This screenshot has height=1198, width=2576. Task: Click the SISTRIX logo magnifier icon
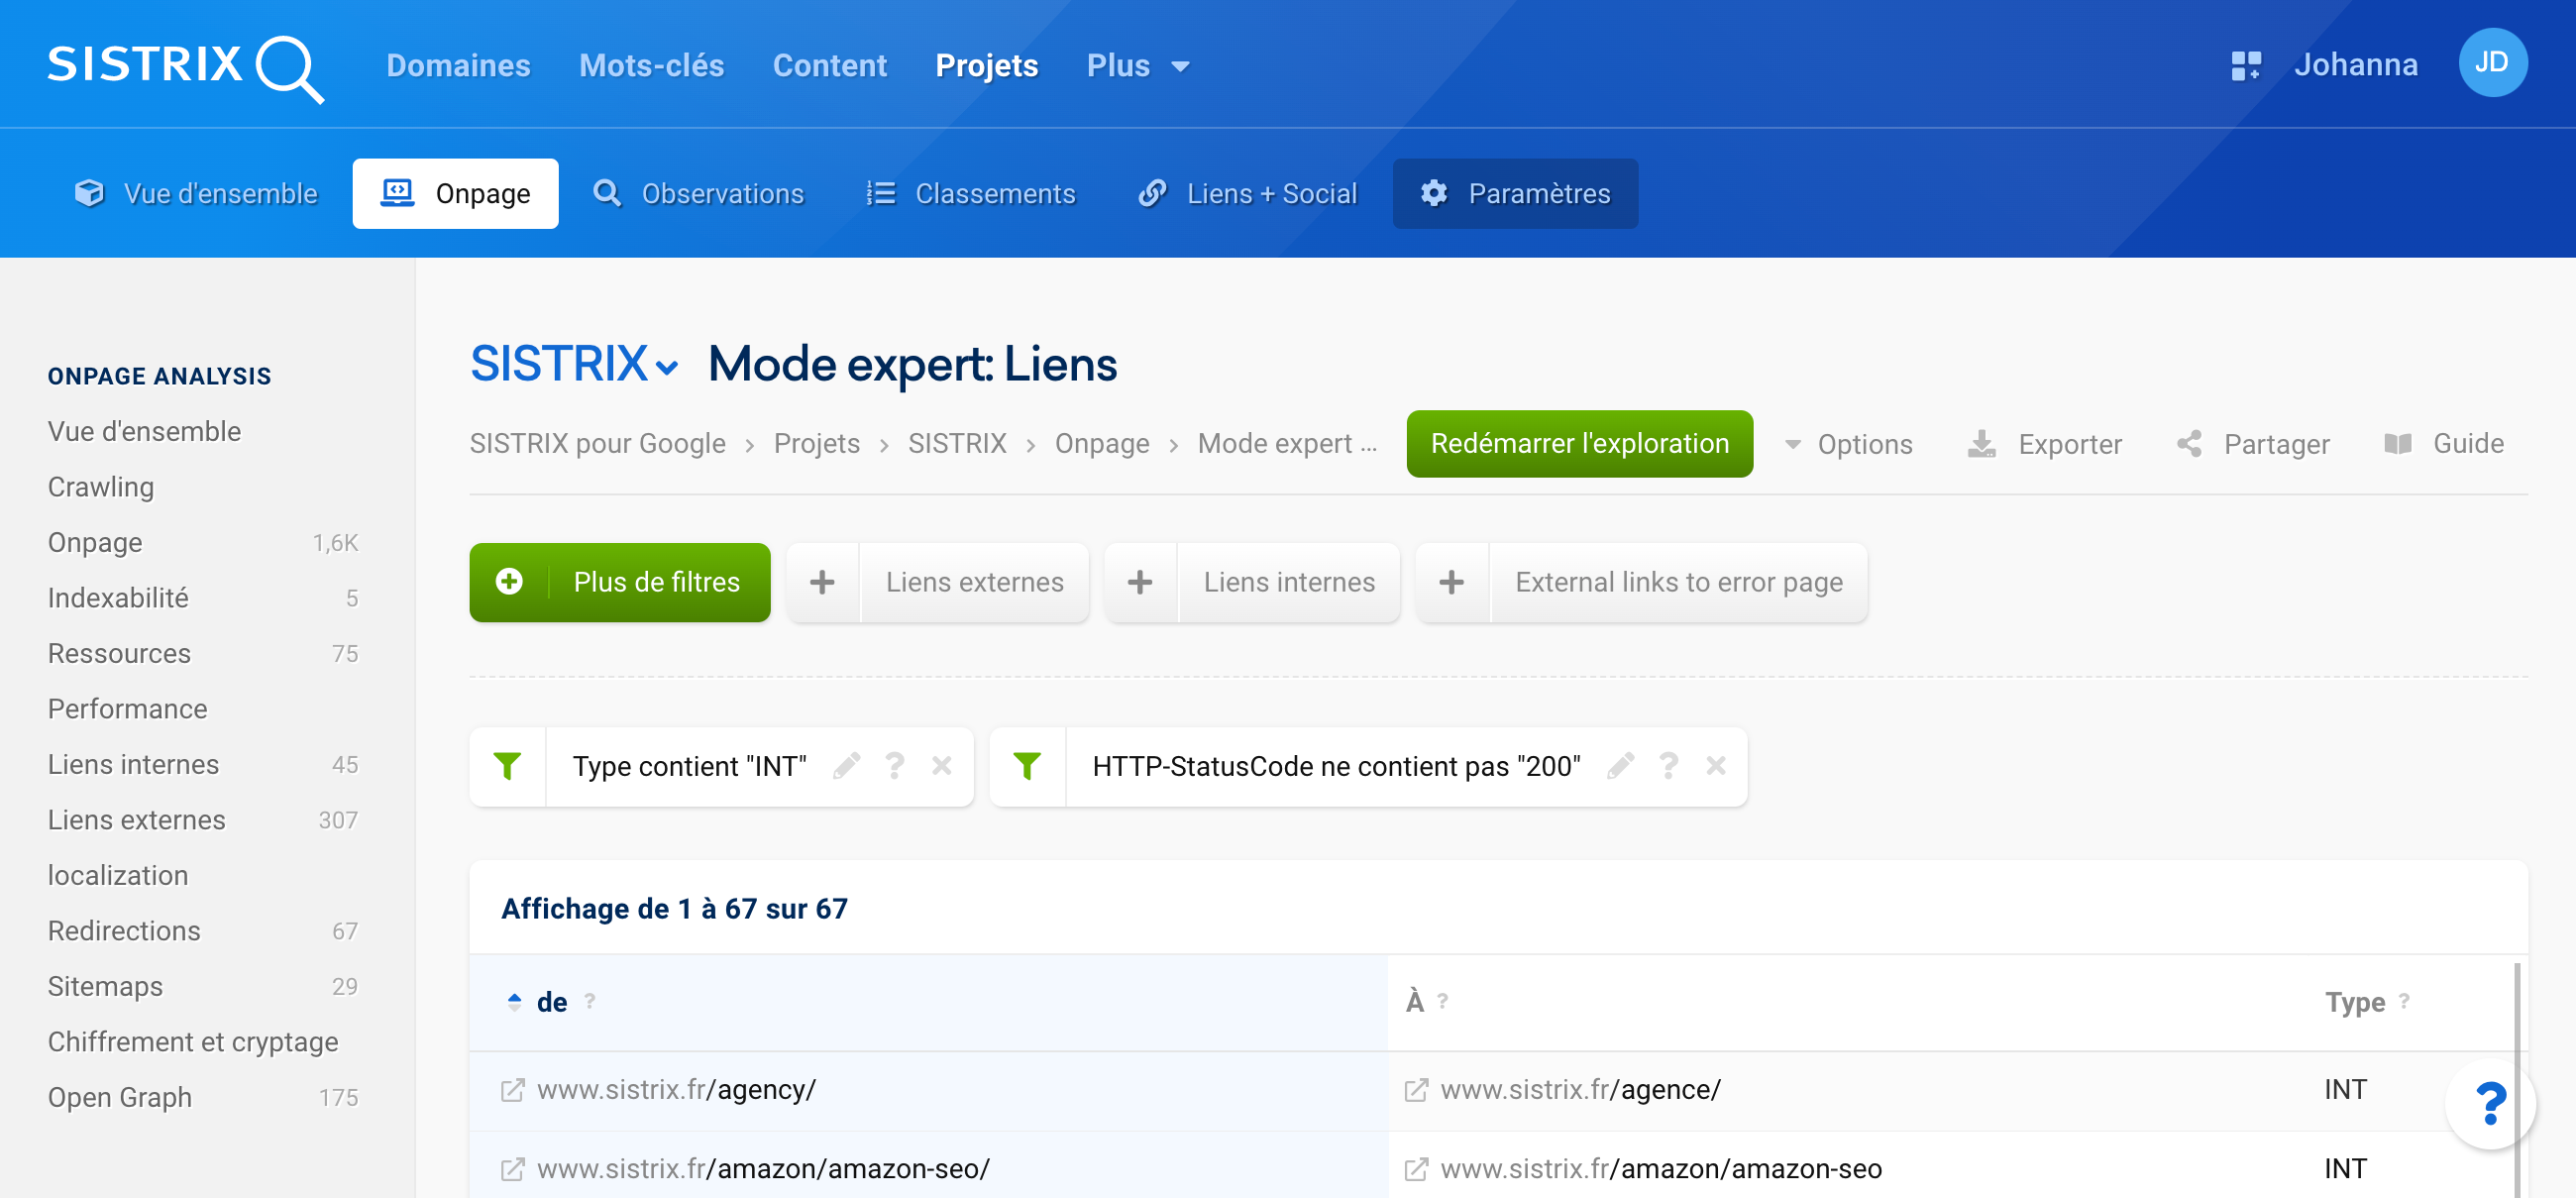(x=290, y=68)
